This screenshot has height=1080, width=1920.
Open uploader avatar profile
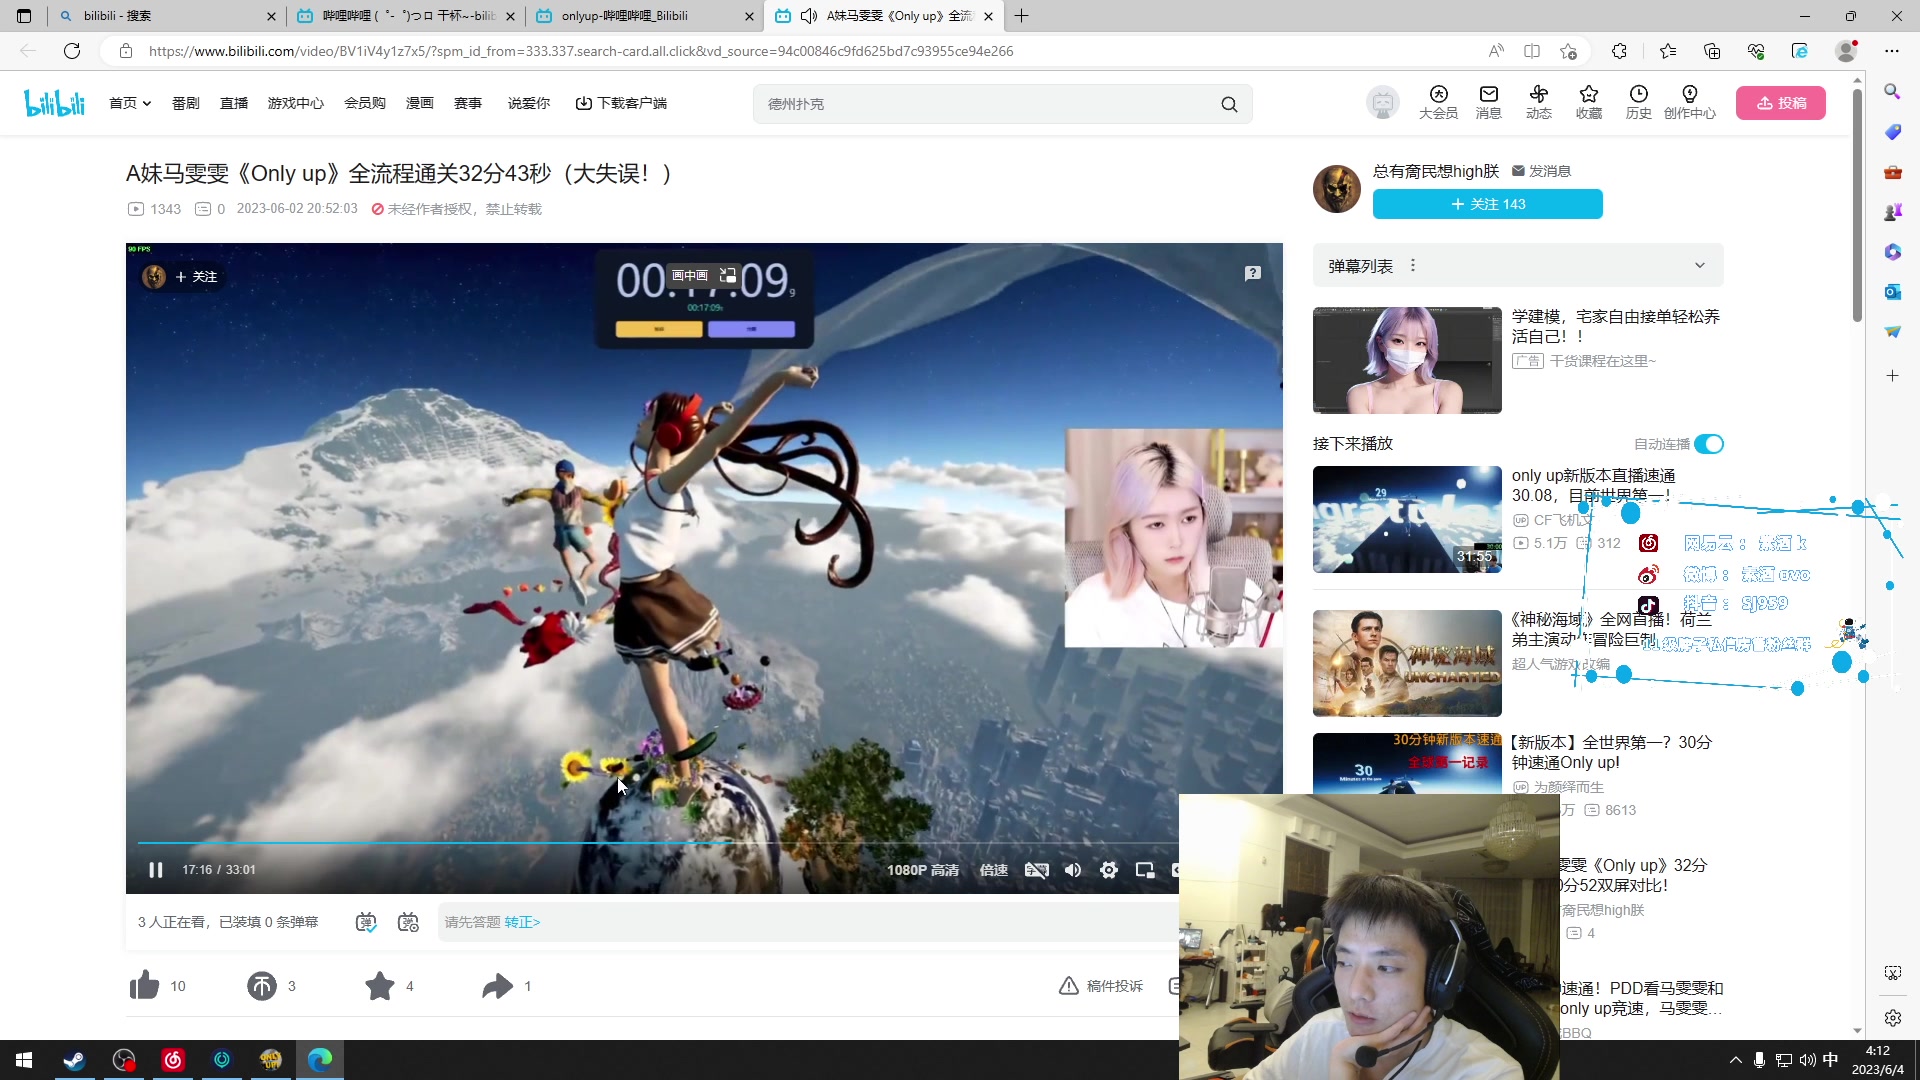click(x=1337, y=188)
